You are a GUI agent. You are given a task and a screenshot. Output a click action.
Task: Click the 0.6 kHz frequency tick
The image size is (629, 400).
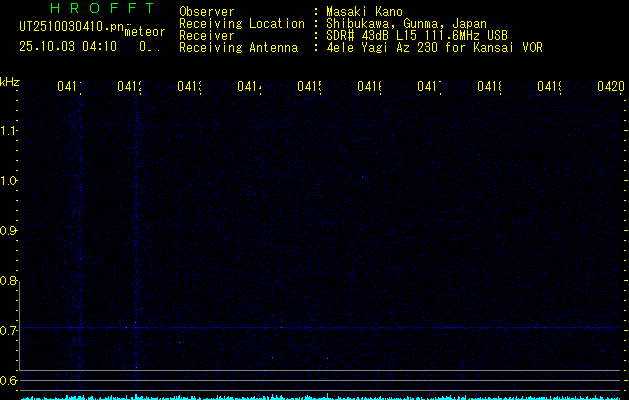pos(9,381)
